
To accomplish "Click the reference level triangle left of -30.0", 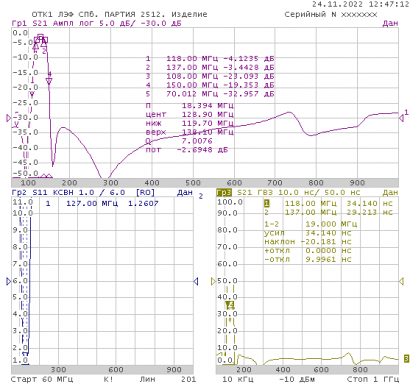I will (9, 118).
